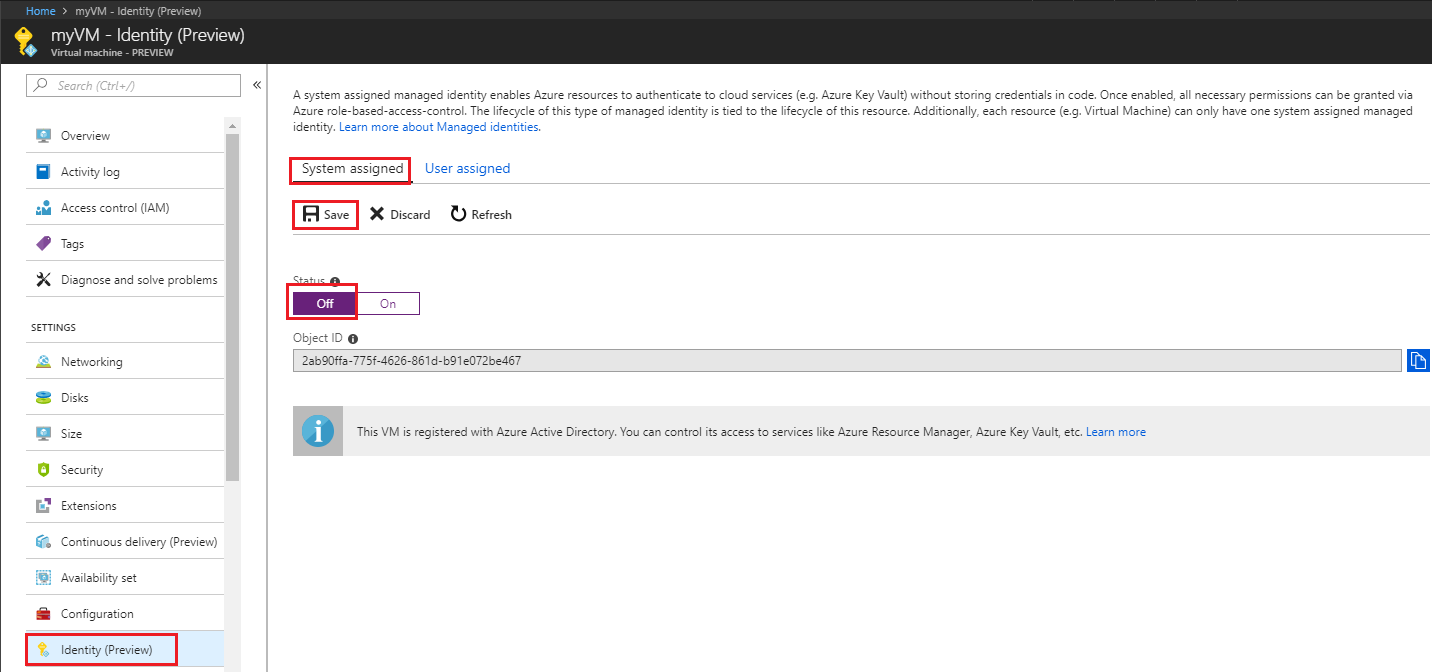The height and width of the screenshot is (672, 1432).
Task: Collapse the sidebar menu with chevron
Action: (257, 85)
